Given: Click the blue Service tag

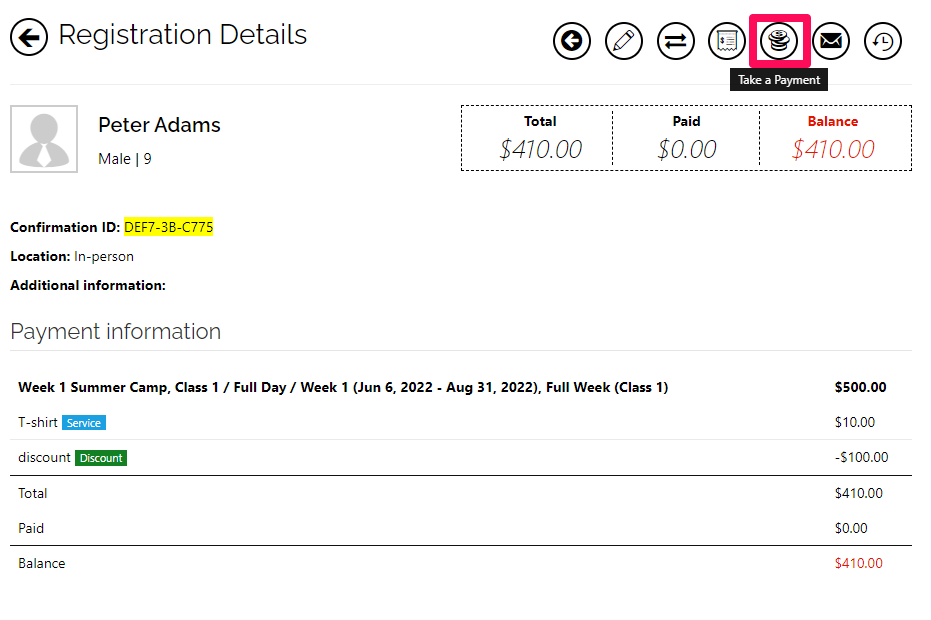Looking at the screenshot, I should [84, 423].
